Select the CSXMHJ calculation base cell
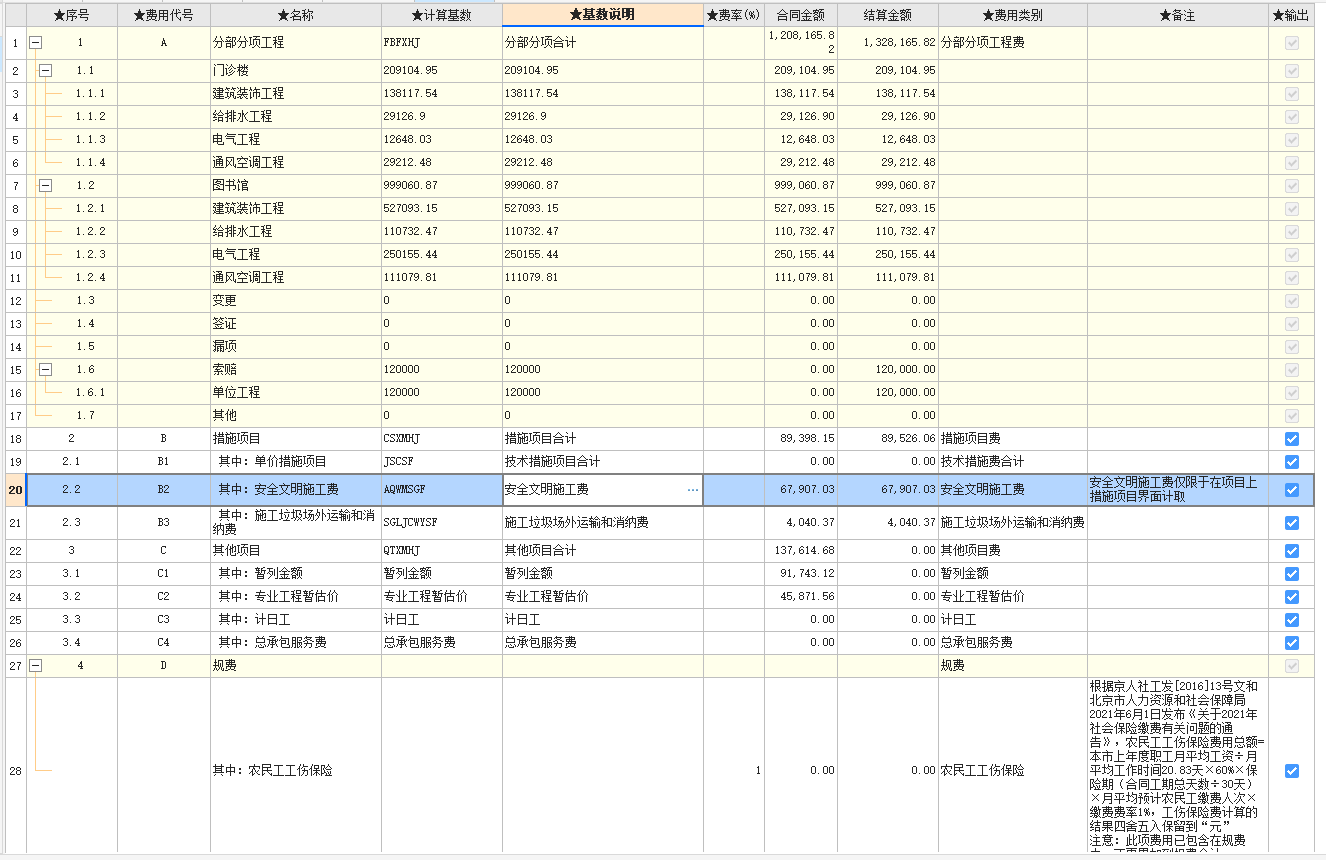Viewport: 1326px width, 860px height. (x=442, y=439)
